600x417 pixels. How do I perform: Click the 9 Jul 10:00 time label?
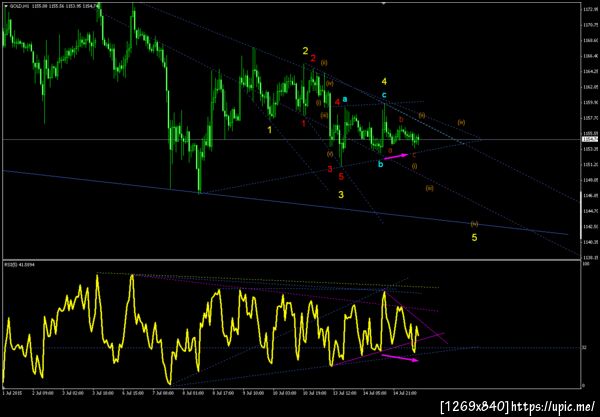253,393
